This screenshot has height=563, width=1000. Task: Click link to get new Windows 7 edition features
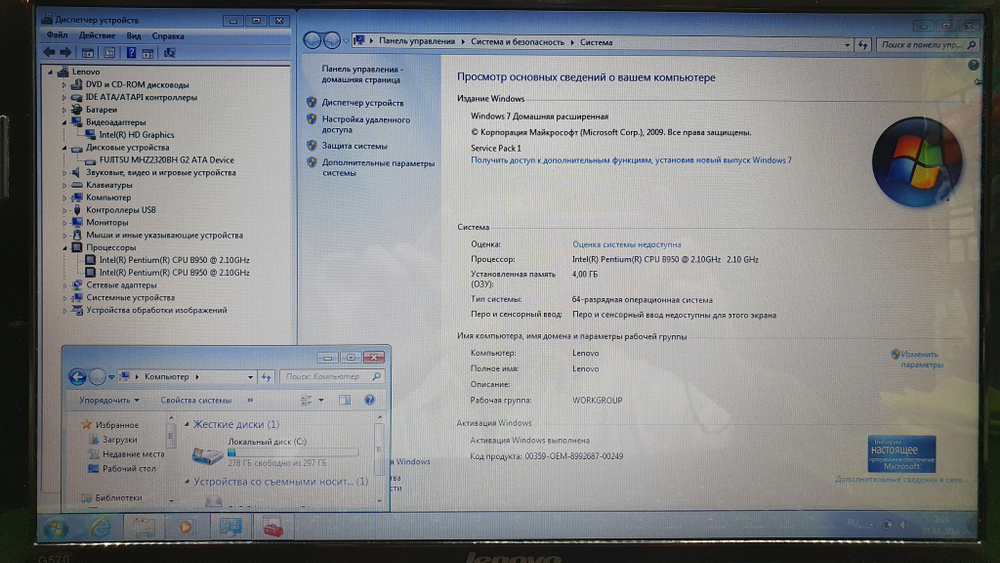click(631, 160)
